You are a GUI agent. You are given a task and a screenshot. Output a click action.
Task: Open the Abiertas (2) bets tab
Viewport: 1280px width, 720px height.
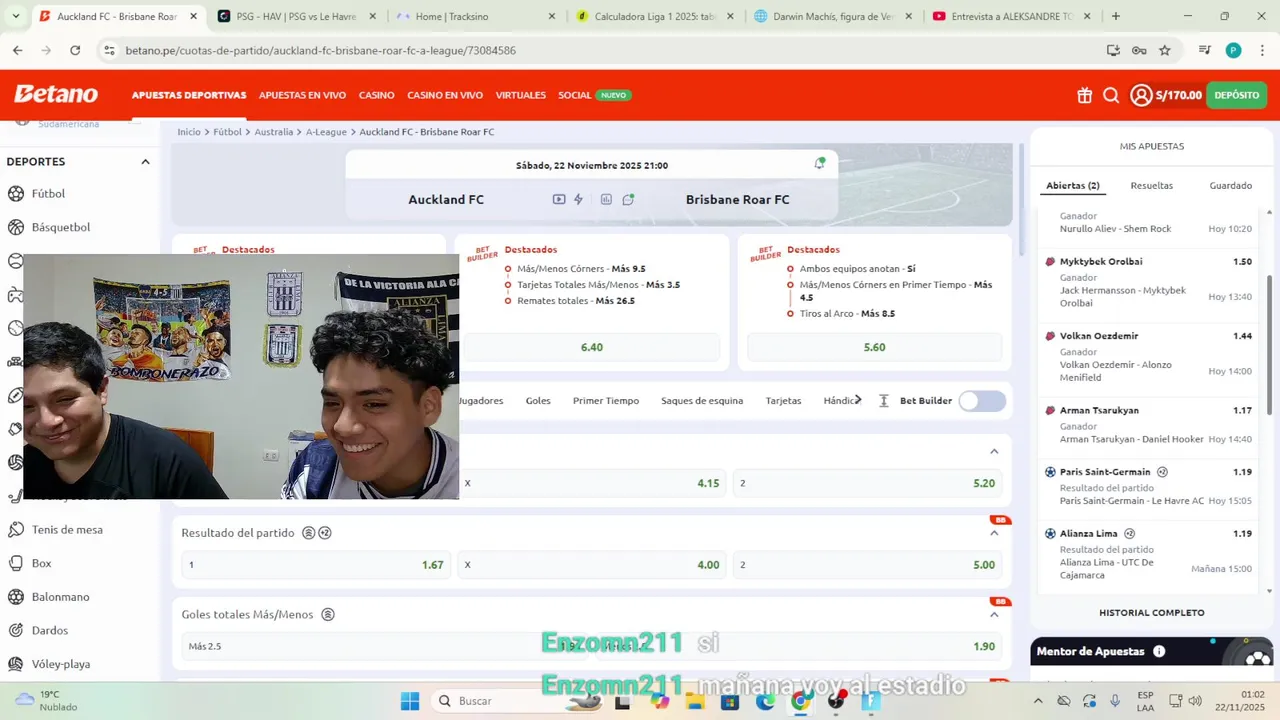[1072, 185]
